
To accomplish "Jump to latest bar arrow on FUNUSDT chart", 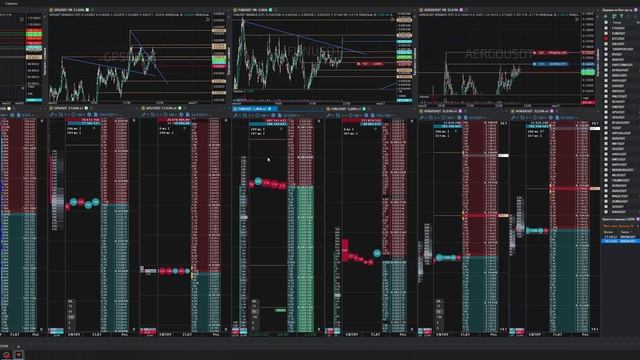I will [393, 19].
